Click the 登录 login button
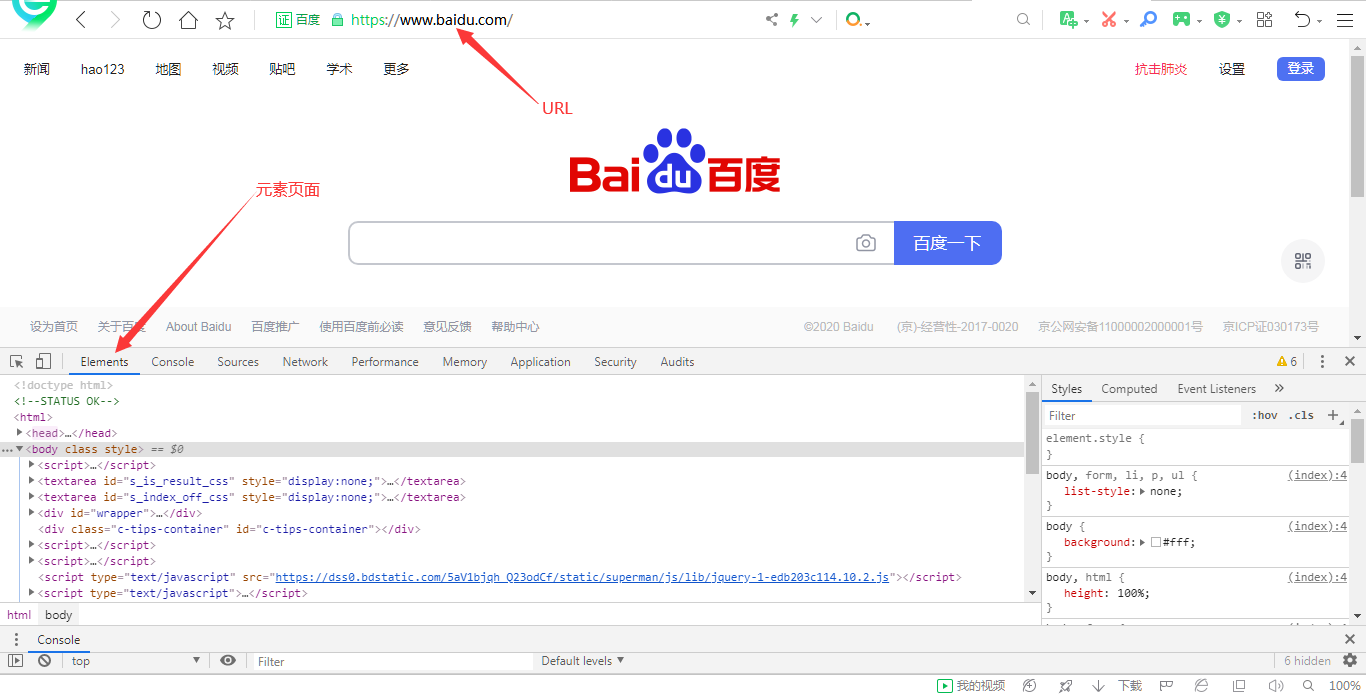The image size is (1366, 697). (1300, 68)
